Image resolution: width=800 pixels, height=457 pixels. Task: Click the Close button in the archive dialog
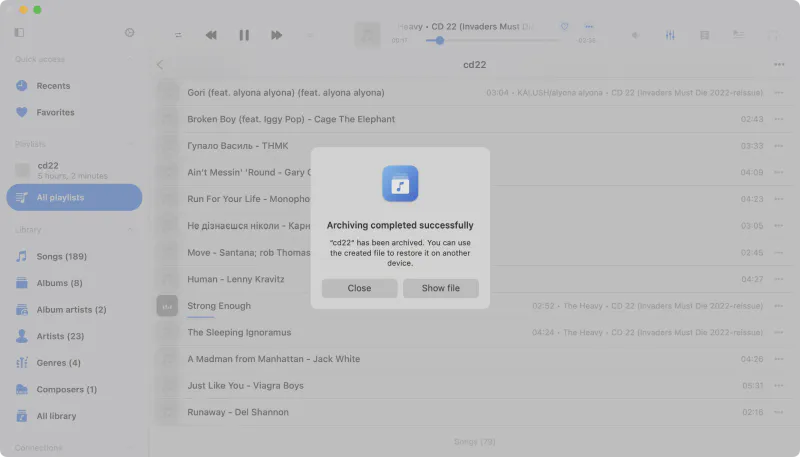(x=359, y=288)
